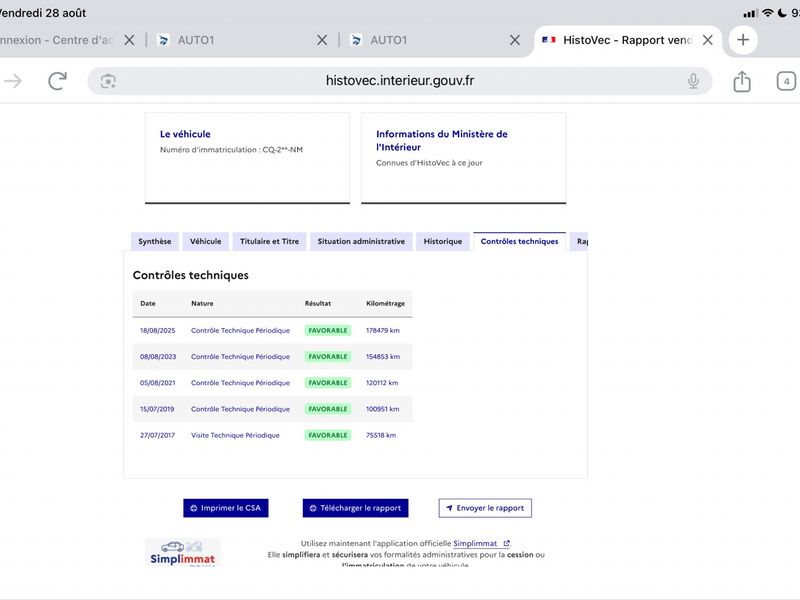Click the 154853 km mileage value
This screenshot has width=800, height=600.
tap(383, 357)
